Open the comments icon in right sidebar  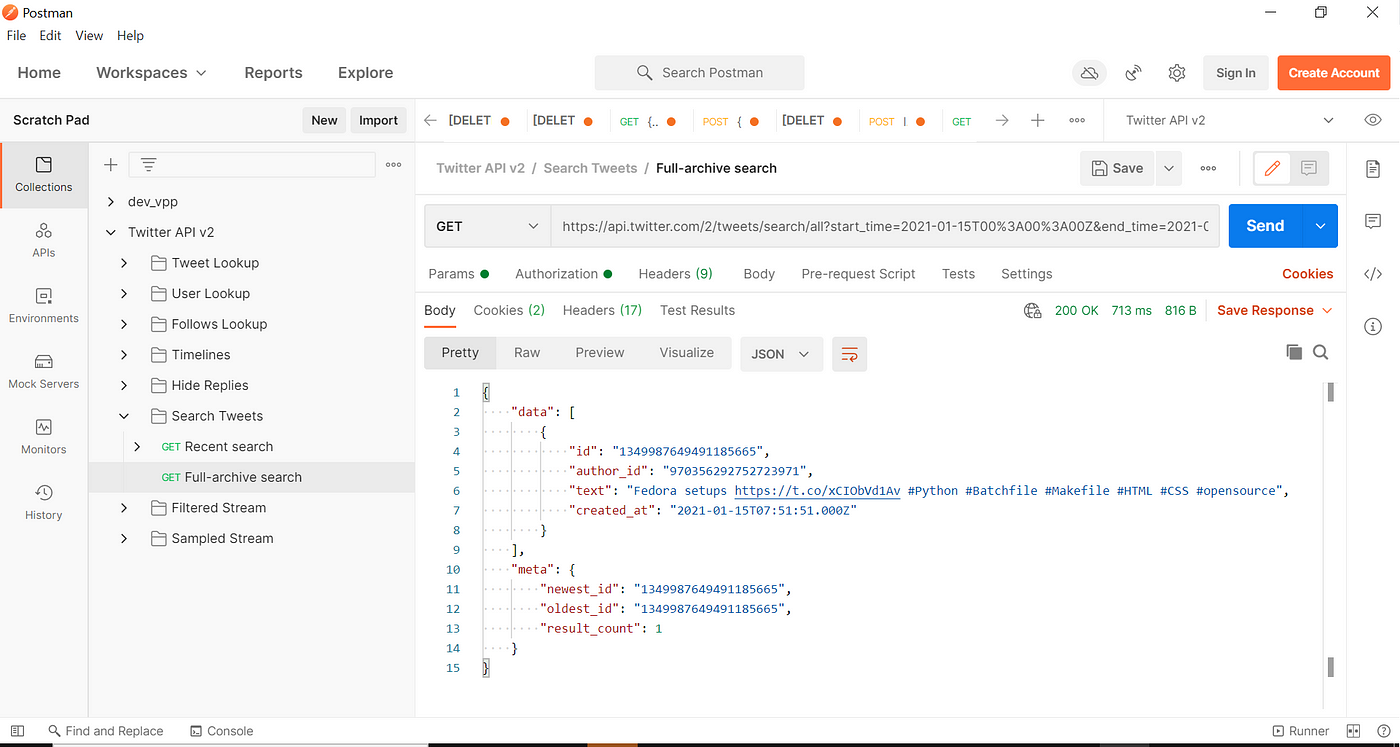tap(1373, 221)
